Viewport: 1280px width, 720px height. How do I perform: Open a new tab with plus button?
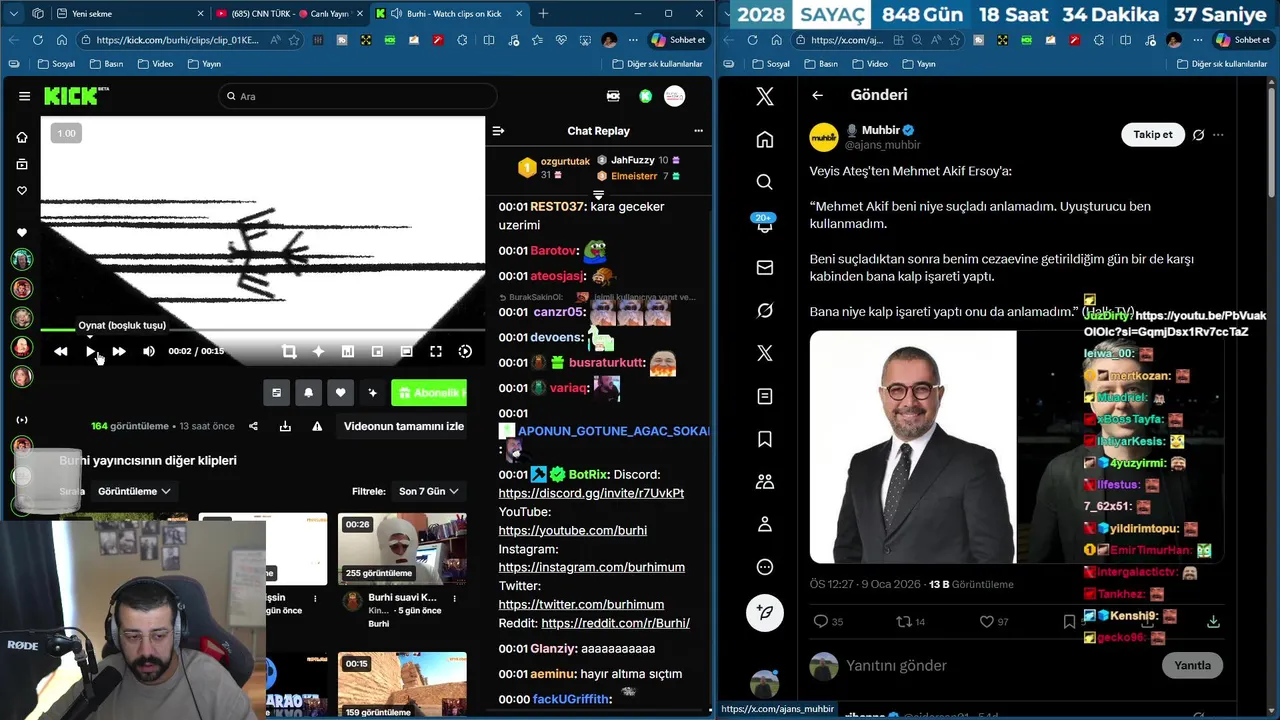click(543, 14)
